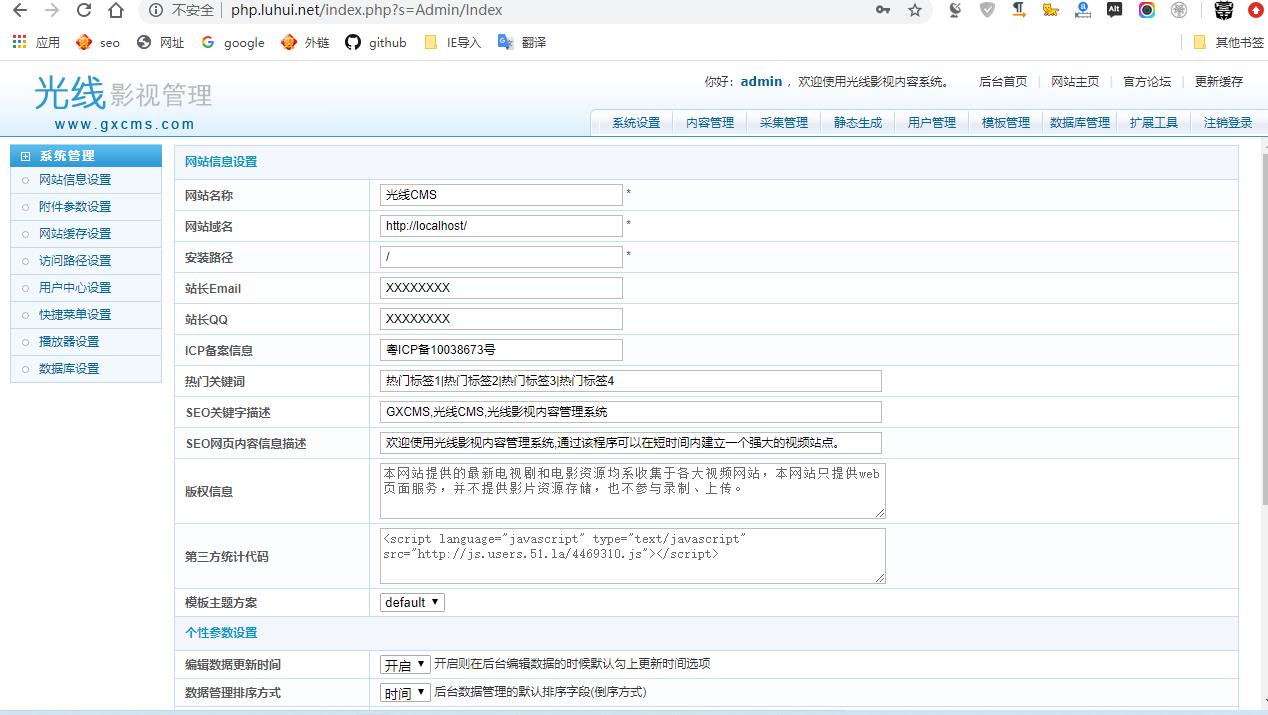Viewport: 1268px width, 715px height.
Task: Click the SEO网页内容信息描述 input field
Action: [631, 443]
